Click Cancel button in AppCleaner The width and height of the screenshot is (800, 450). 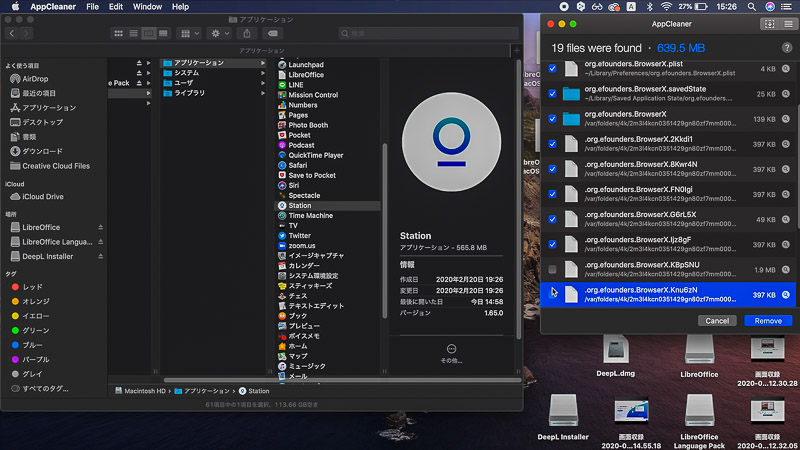point(717,320)
